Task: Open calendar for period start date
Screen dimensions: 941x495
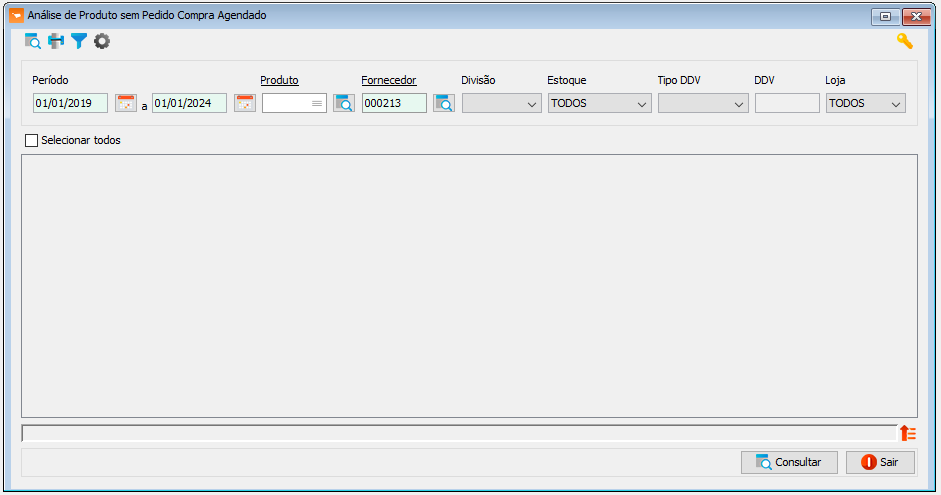Action: pyautogui.click(x=126, y=103)
